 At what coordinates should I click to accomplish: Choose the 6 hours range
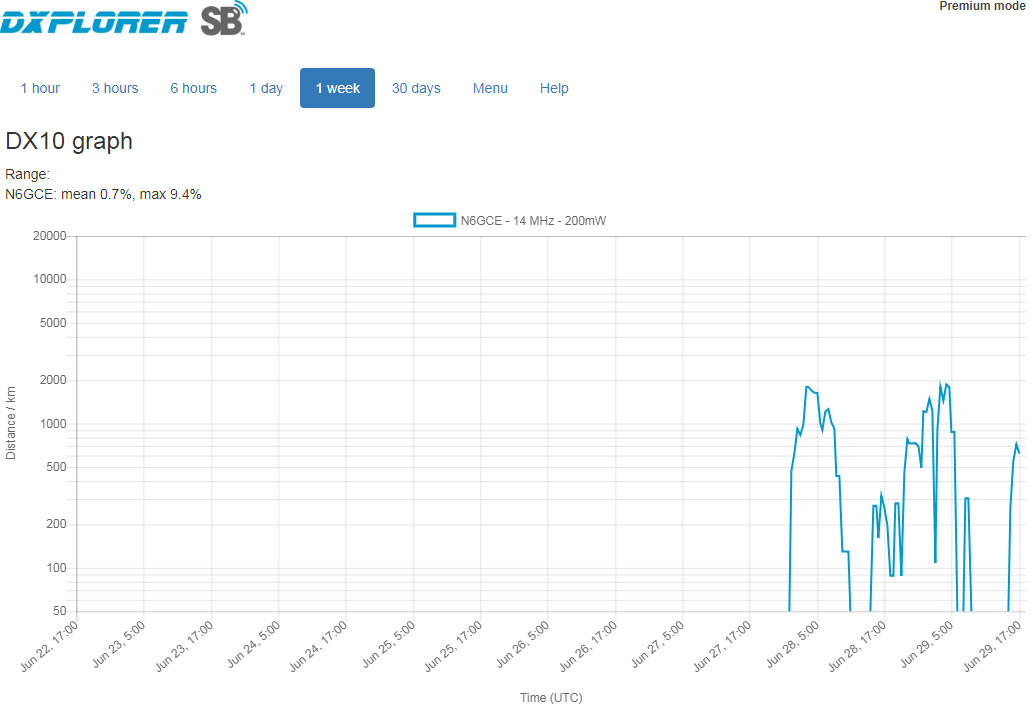click(x=193, y=88)
